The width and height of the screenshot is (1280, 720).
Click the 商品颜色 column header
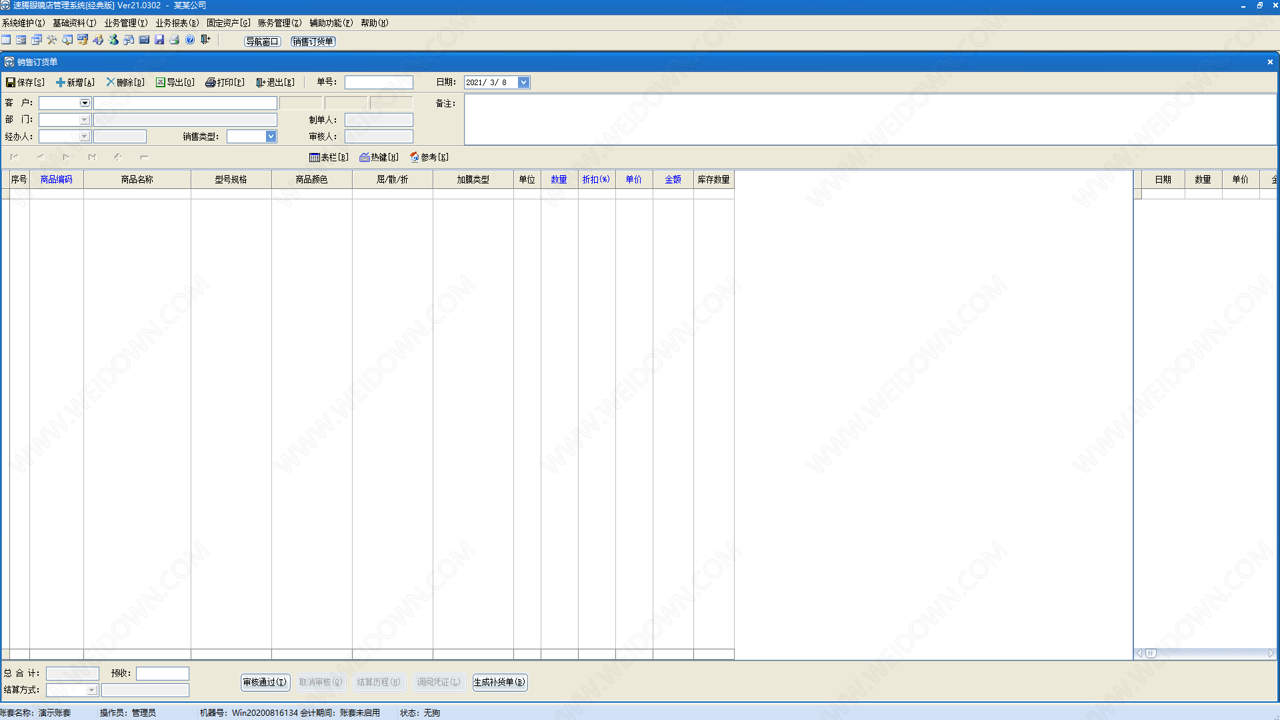[x=312, y=180]
